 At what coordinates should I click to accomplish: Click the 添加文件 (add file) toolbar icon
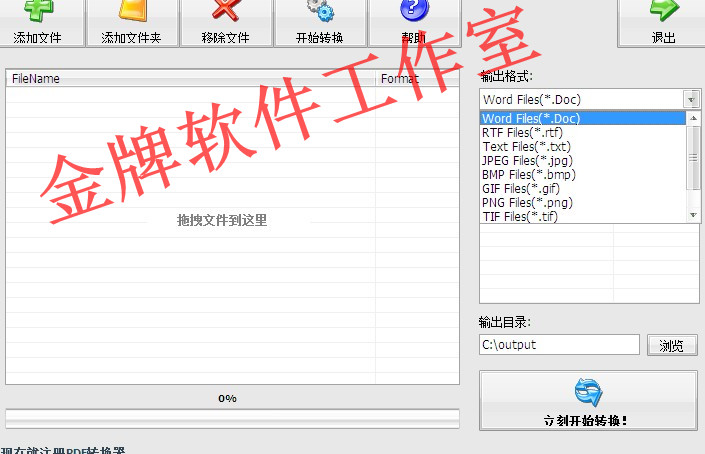(x=38, y=10)
